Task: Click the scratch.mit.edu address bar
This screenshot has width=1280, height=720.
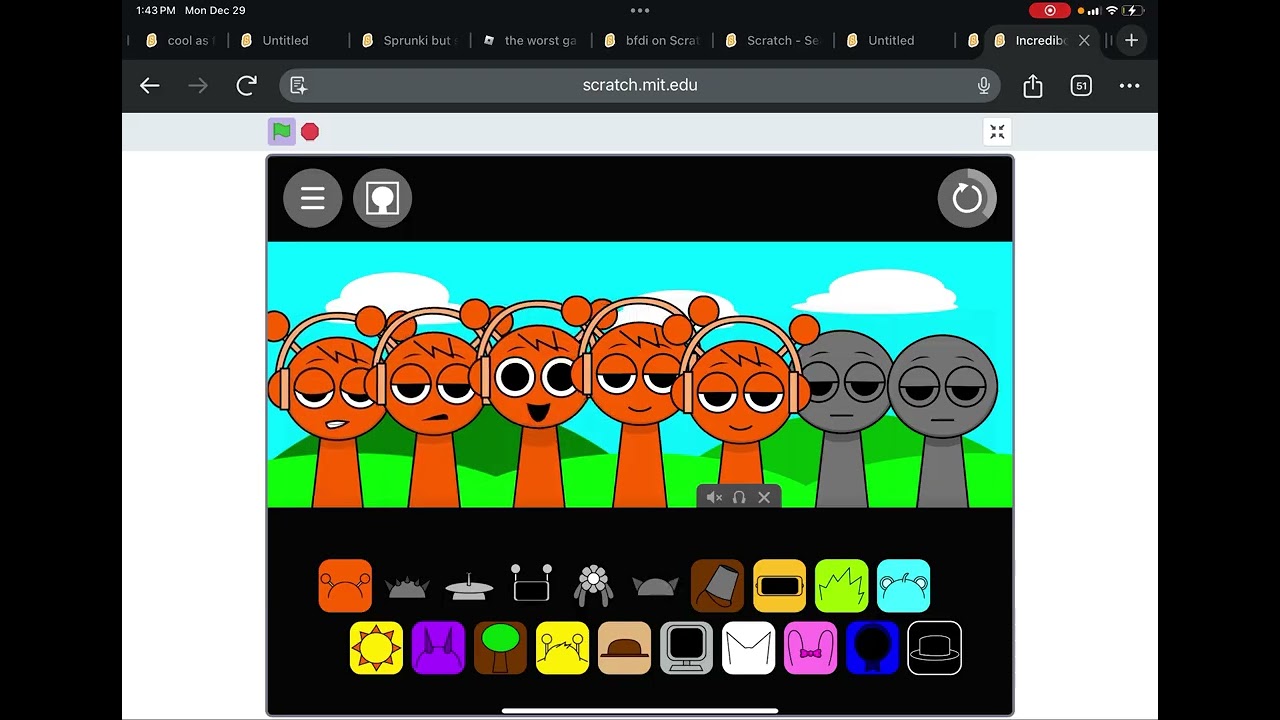Action: coord(640,86)
